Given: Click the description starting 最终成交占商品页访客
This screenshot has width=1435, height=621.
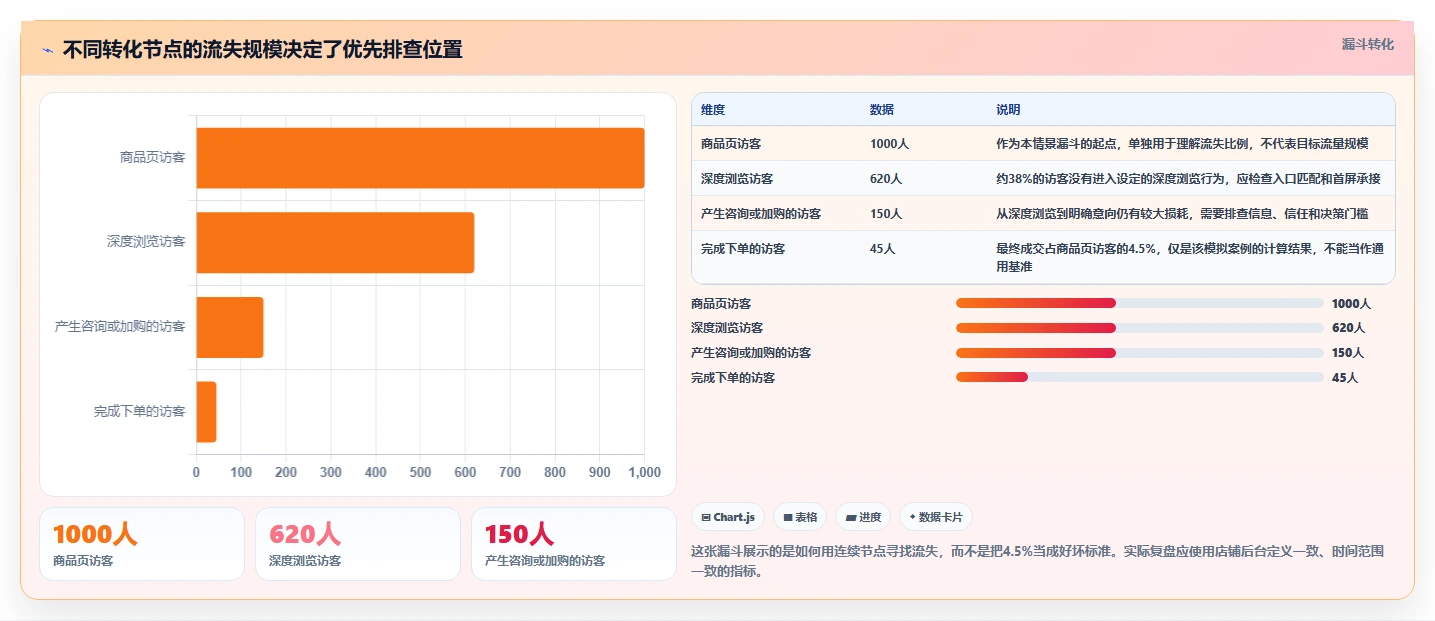Looking at the screenshot, I should (x=1190, y=258).
